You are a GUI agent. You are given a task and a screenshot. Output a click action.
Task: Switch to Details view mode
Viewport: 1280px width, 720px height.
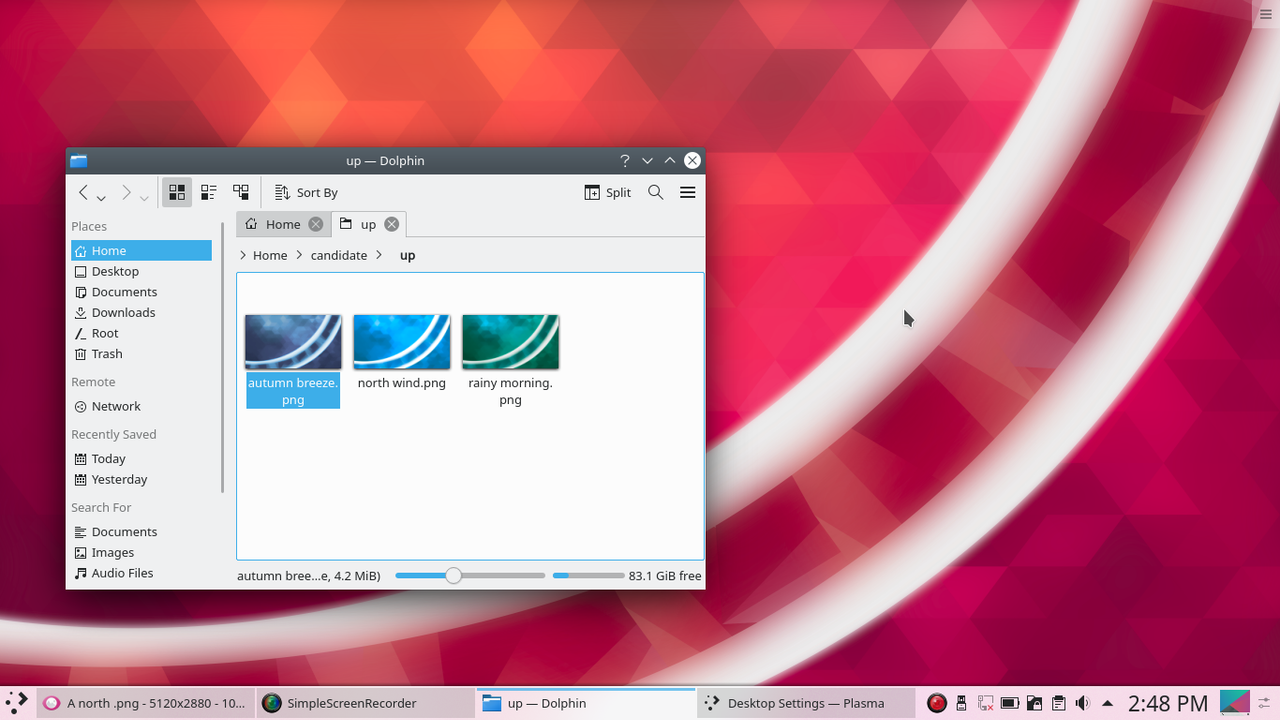(241, 192)
